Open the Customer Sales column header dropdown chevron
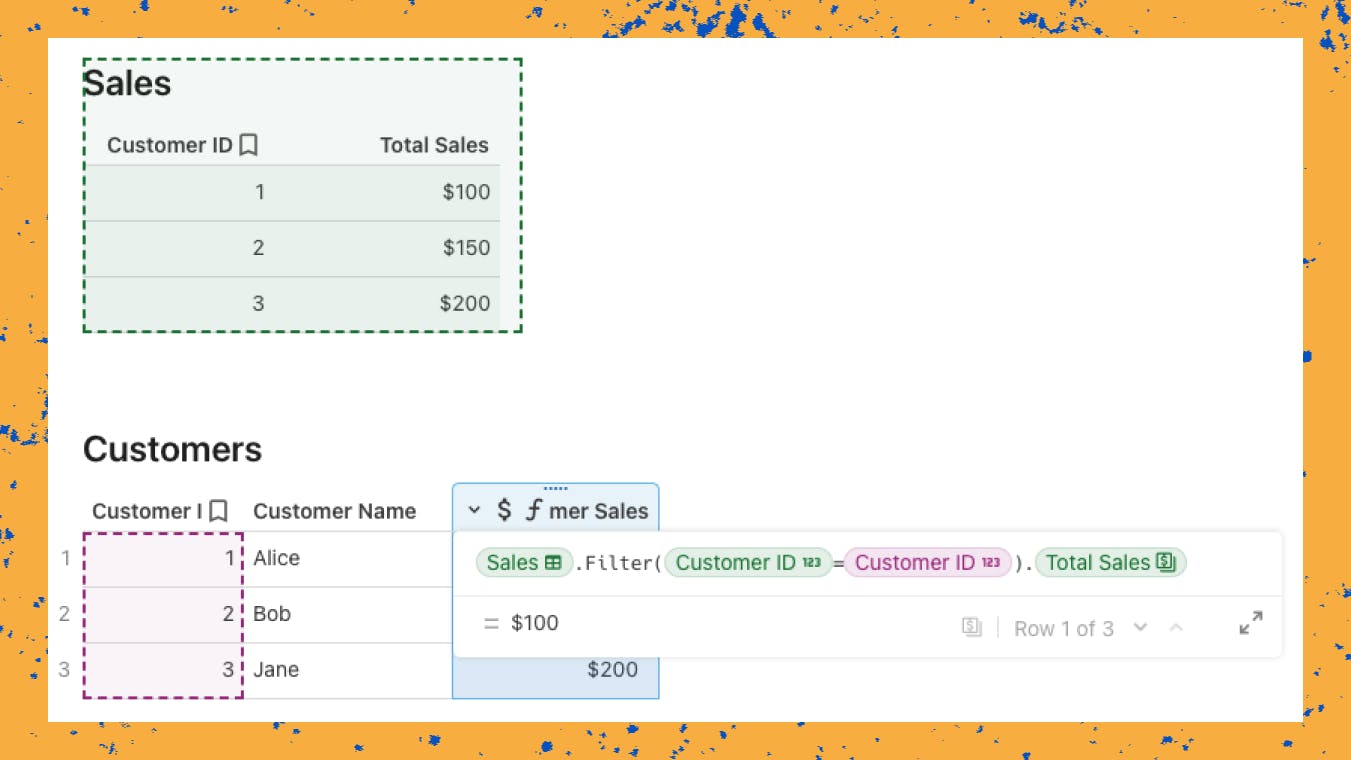 click(475, 509)
